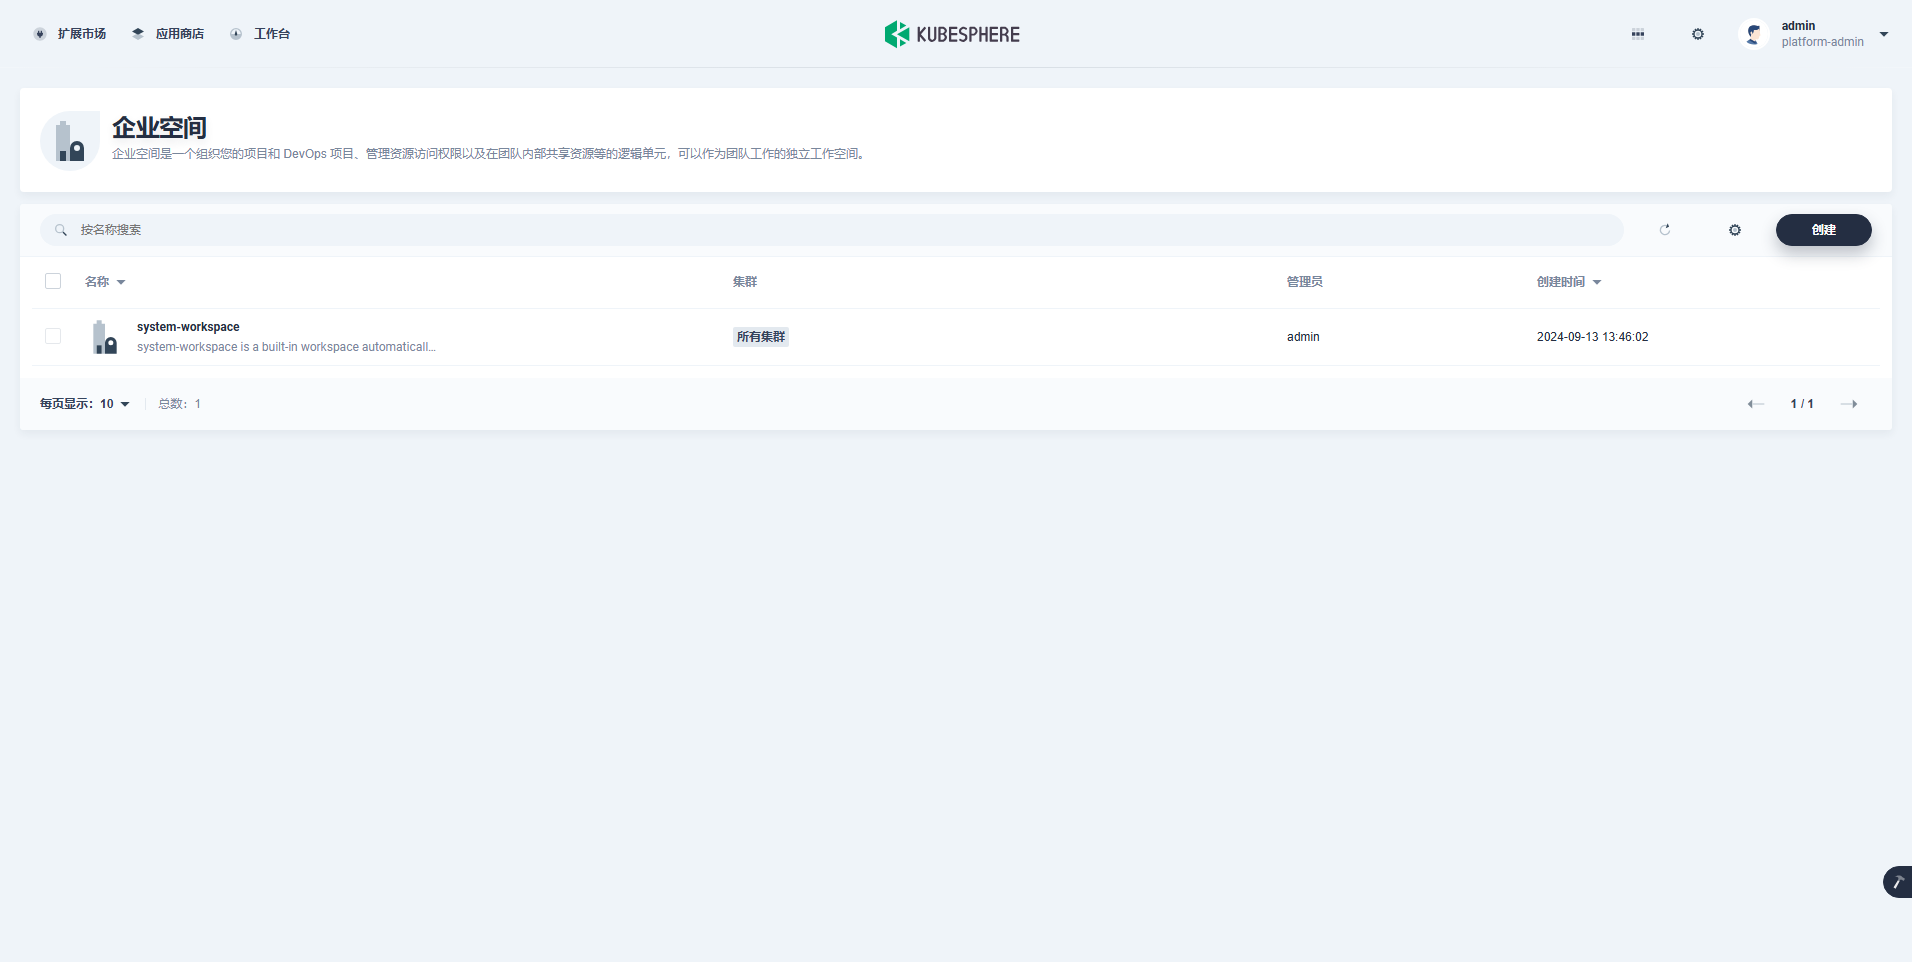Sort by 创建时间 column dropdown

click(1569, 282)
